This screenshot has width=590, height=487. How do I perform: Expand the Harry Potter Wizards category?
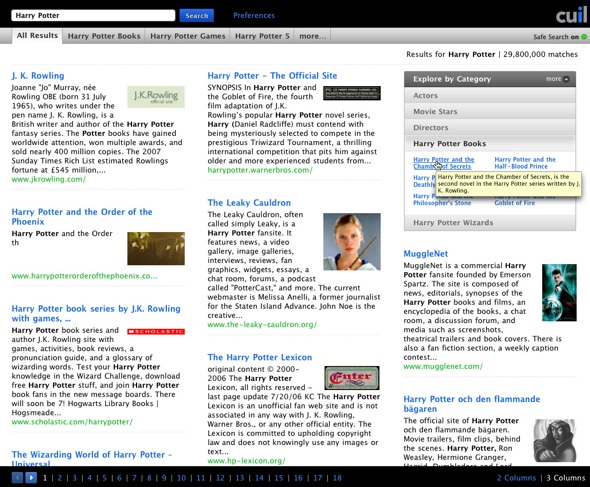pyautogui.click(x=490, y=222)
